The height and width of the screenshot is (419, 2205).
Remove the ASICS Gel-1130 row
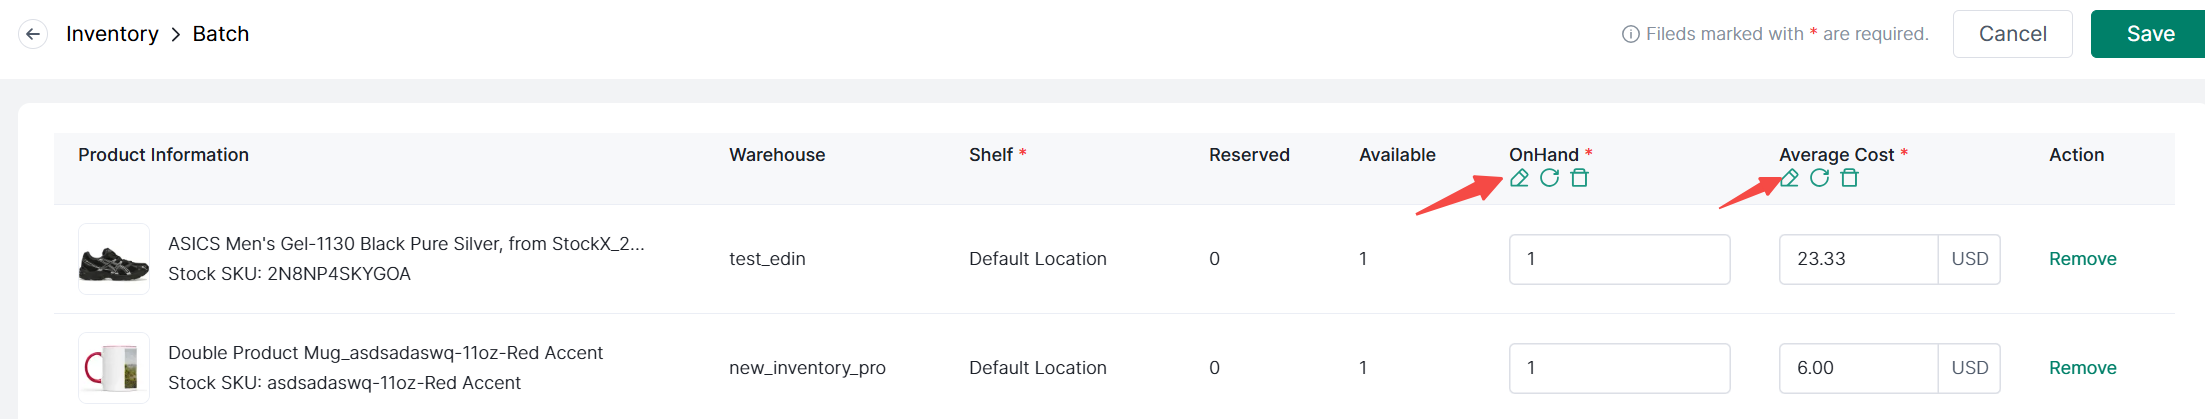[2082, 259]
